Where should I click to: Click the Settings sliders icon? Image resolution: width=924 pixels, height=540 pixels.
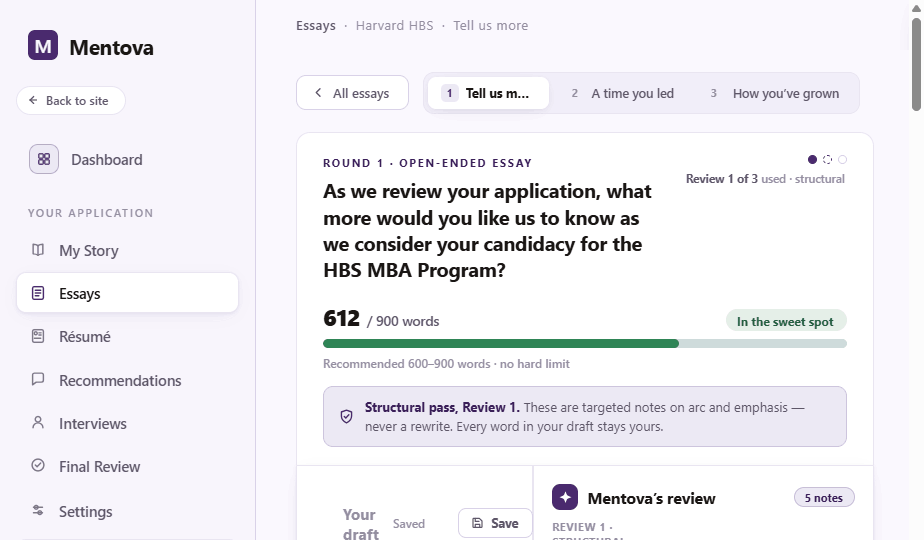pos(38,511)
